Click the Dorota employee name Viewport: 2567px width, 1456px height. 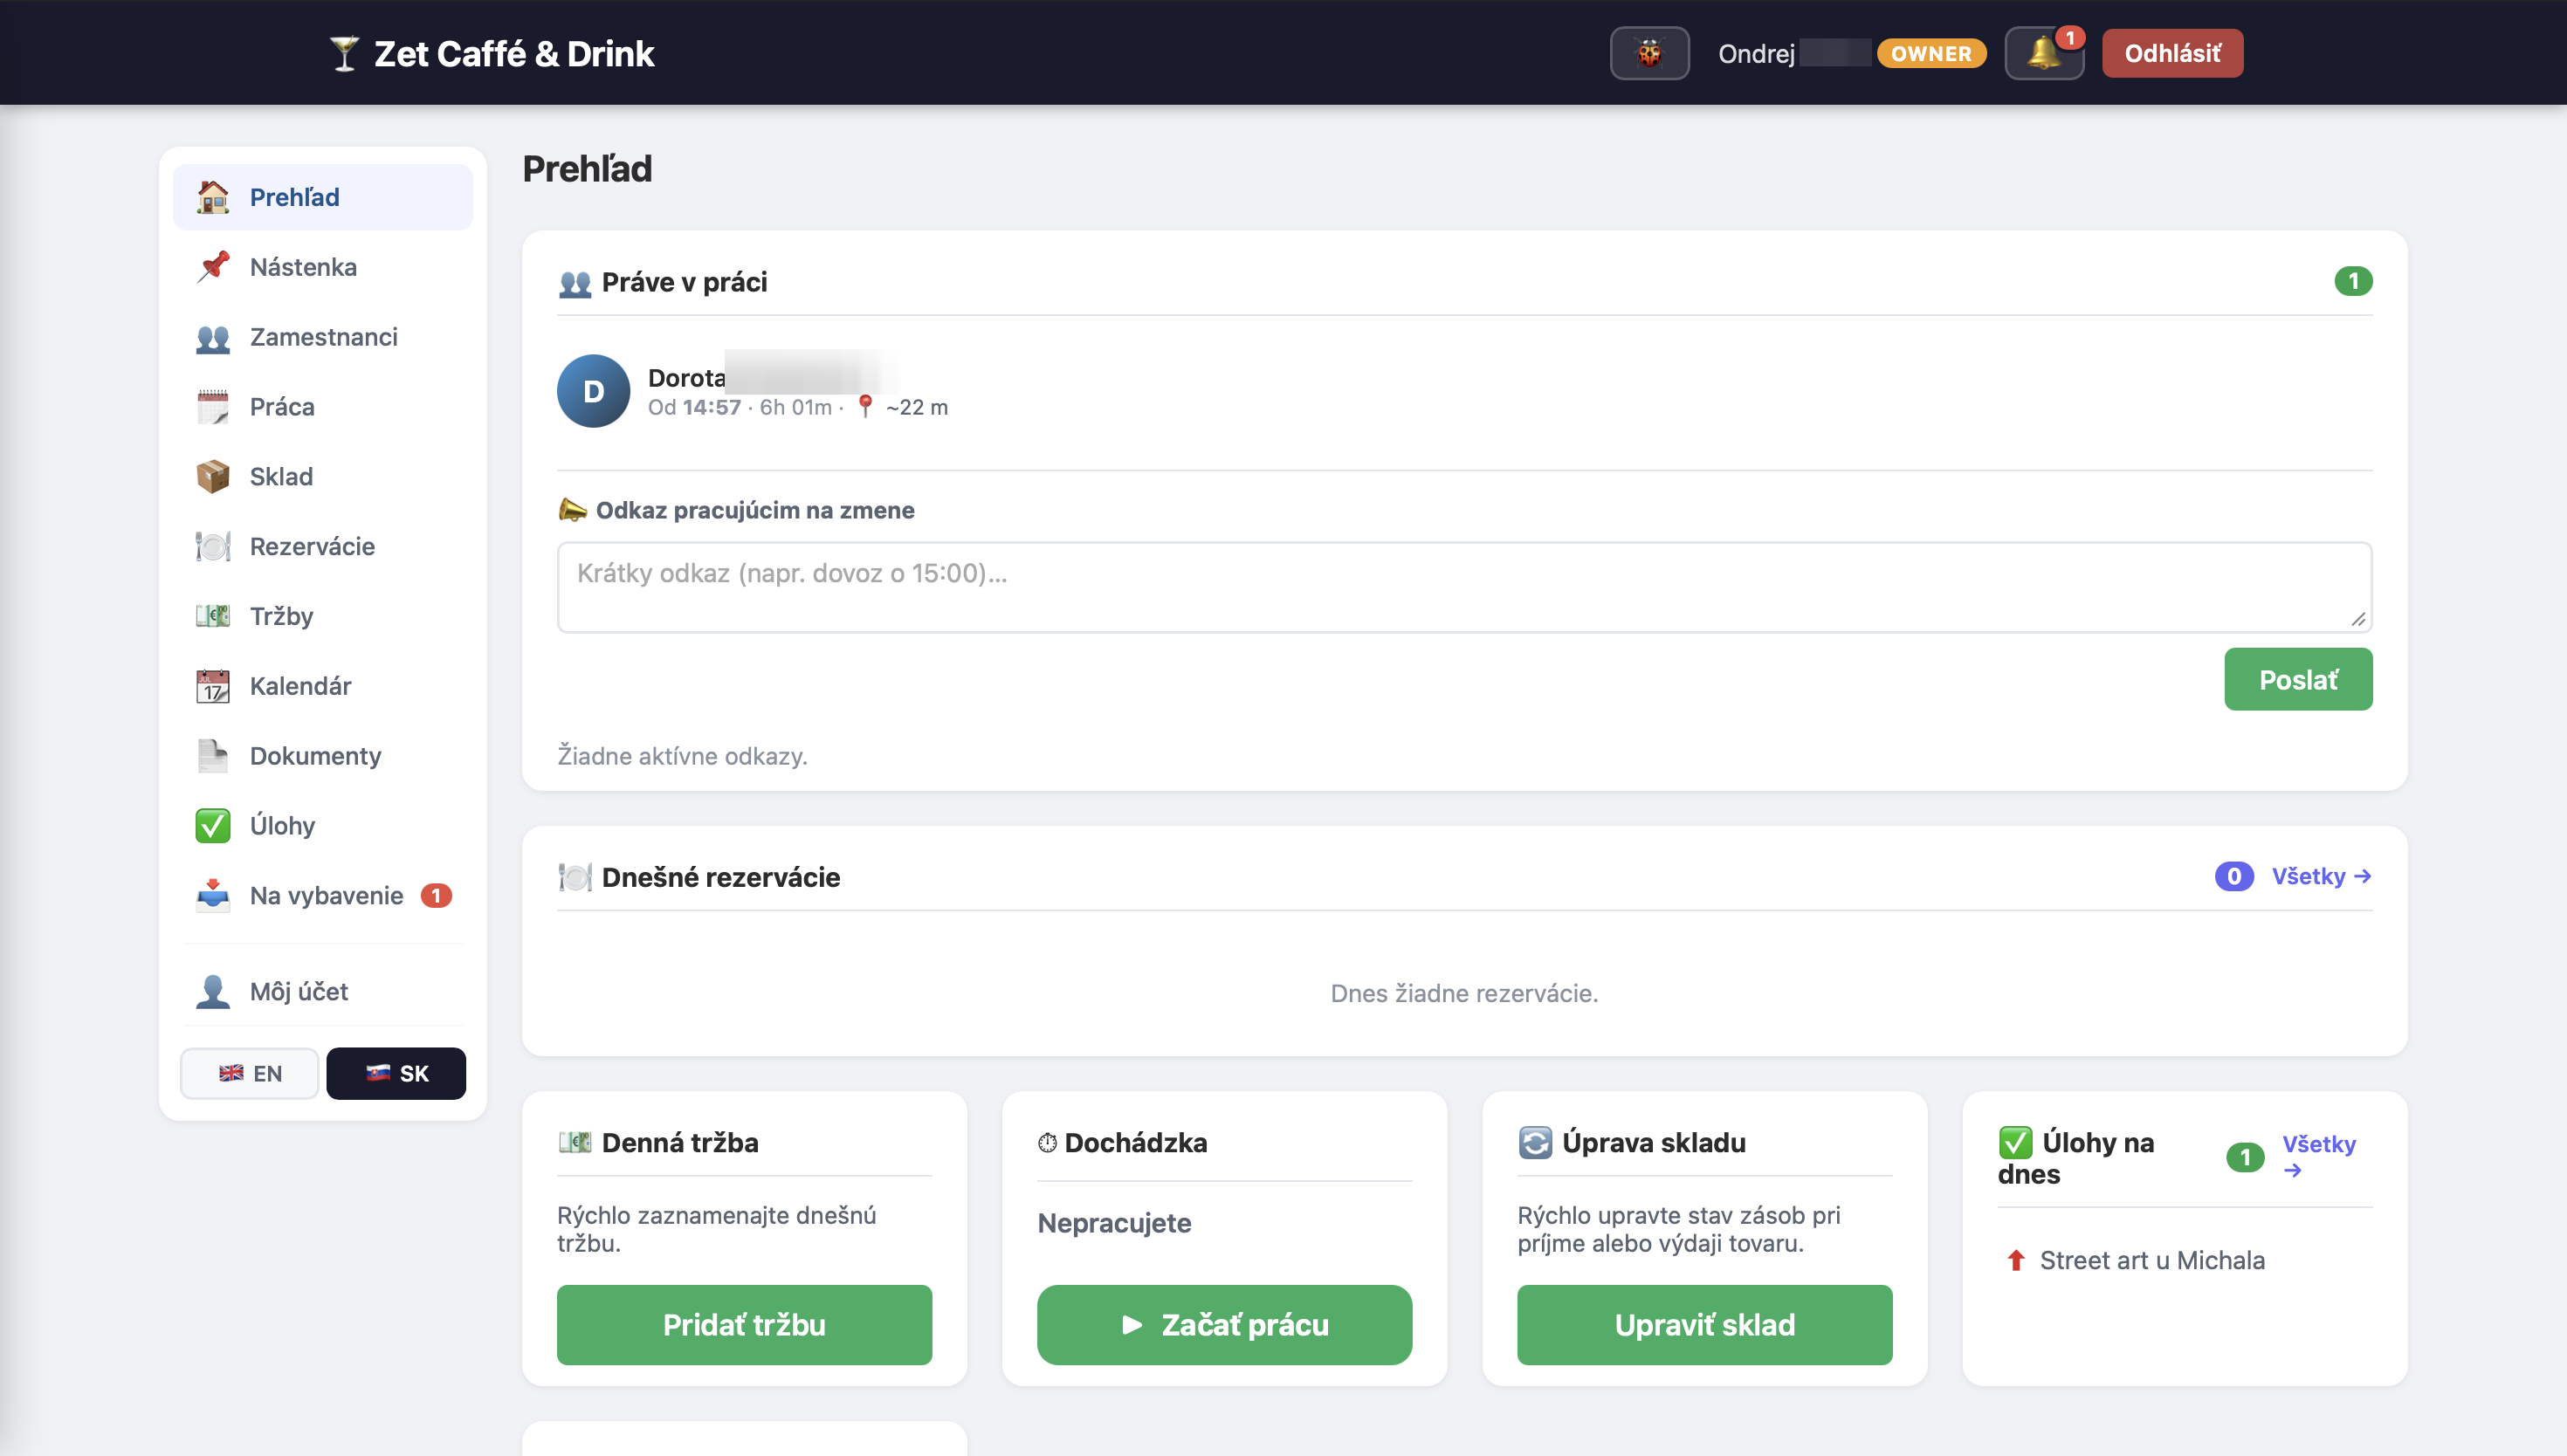tap(686, 378)
